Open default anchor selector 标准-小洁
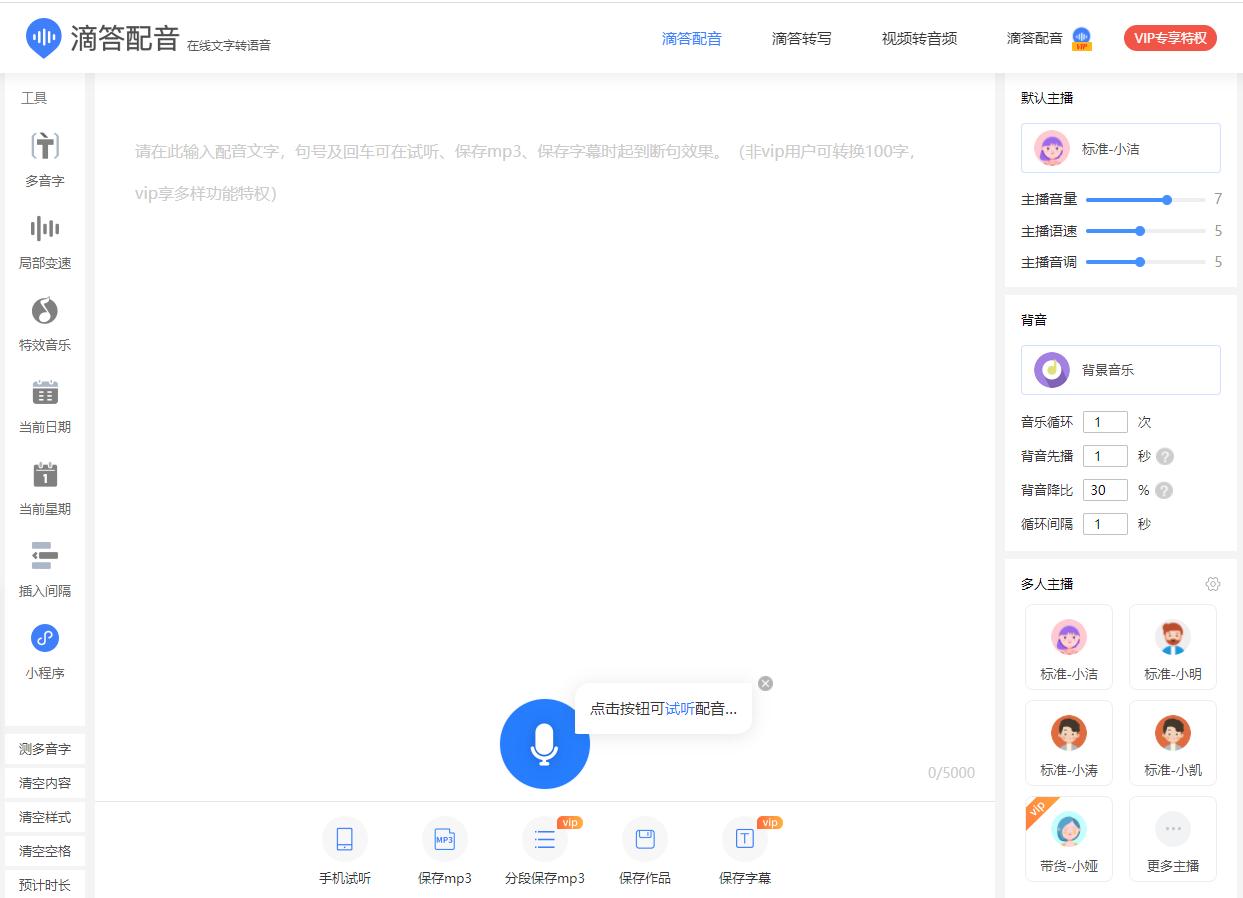Image resolution: width=1243 pixels, height=898 pixels. (1120, 148)
